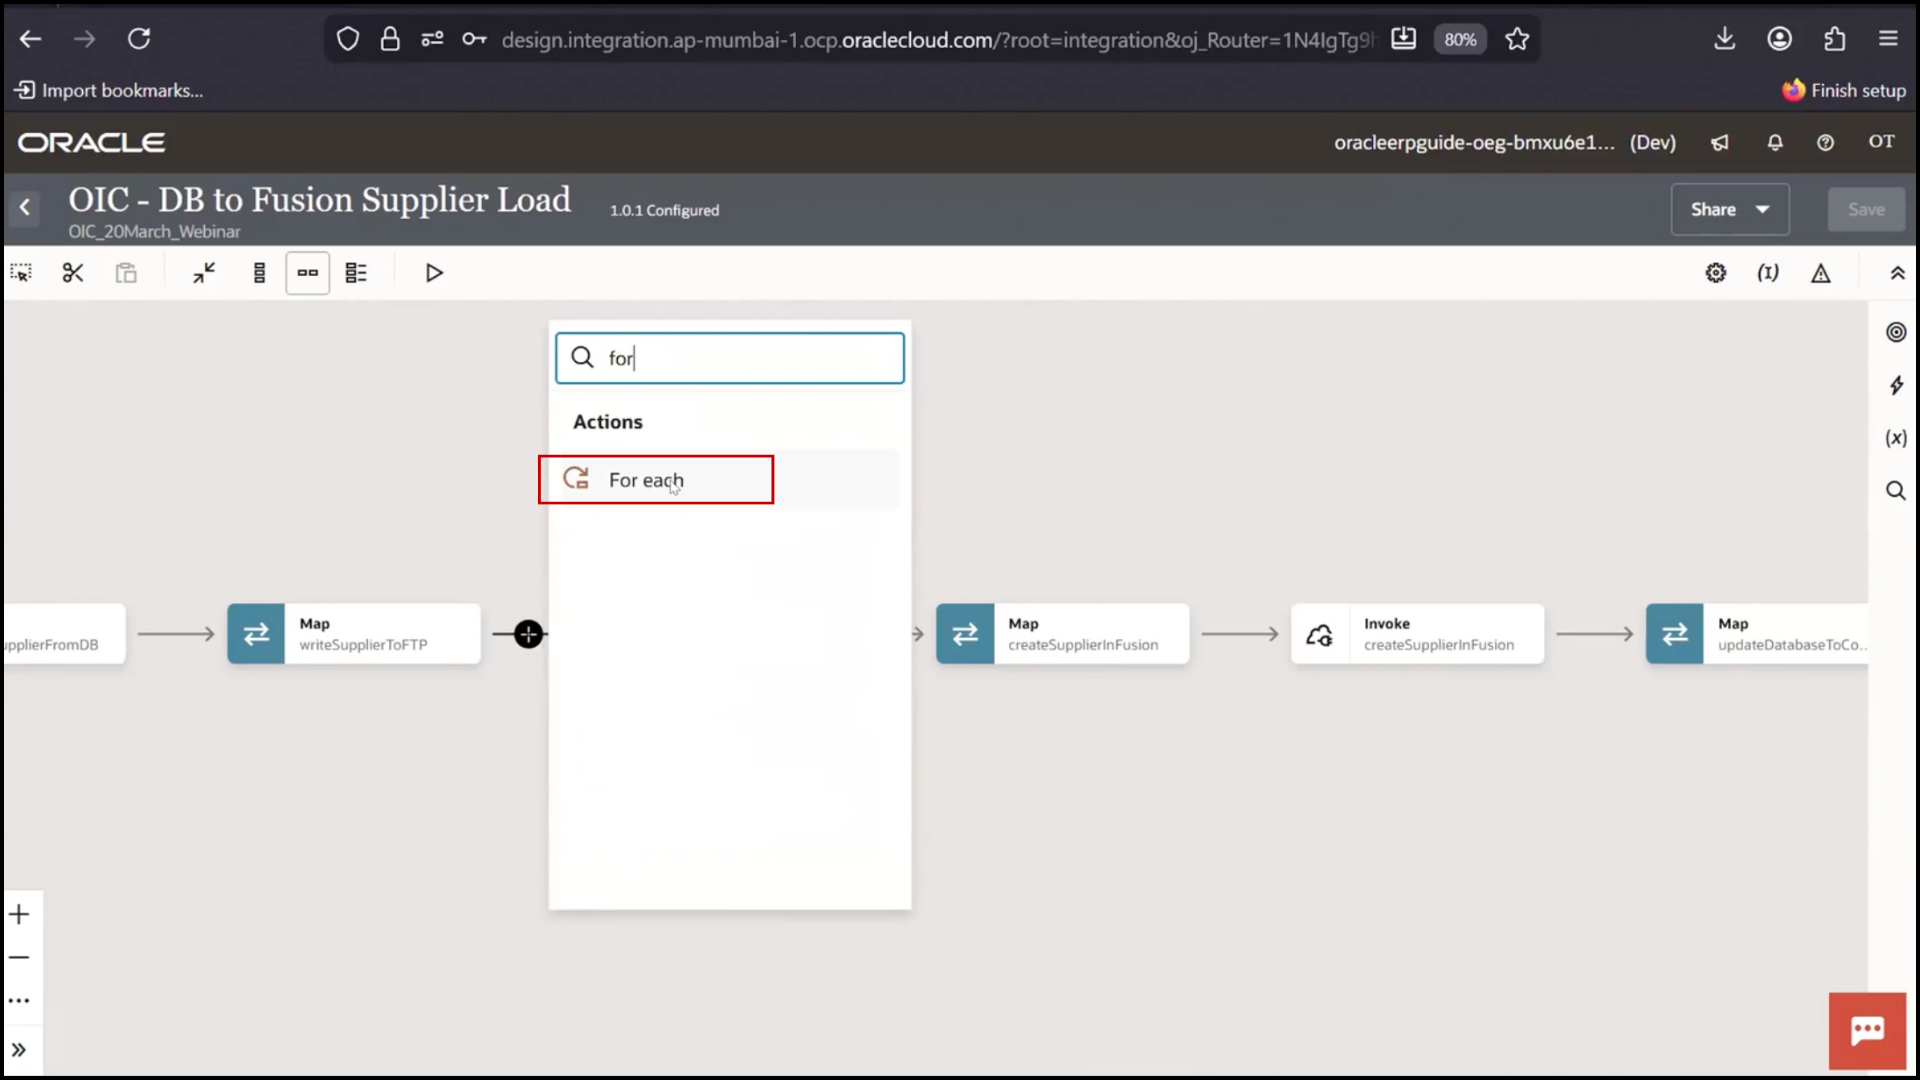Open the search magnifier in right sidebar
This screenshot has height=1080, width=1920.
pos(1896,490)
